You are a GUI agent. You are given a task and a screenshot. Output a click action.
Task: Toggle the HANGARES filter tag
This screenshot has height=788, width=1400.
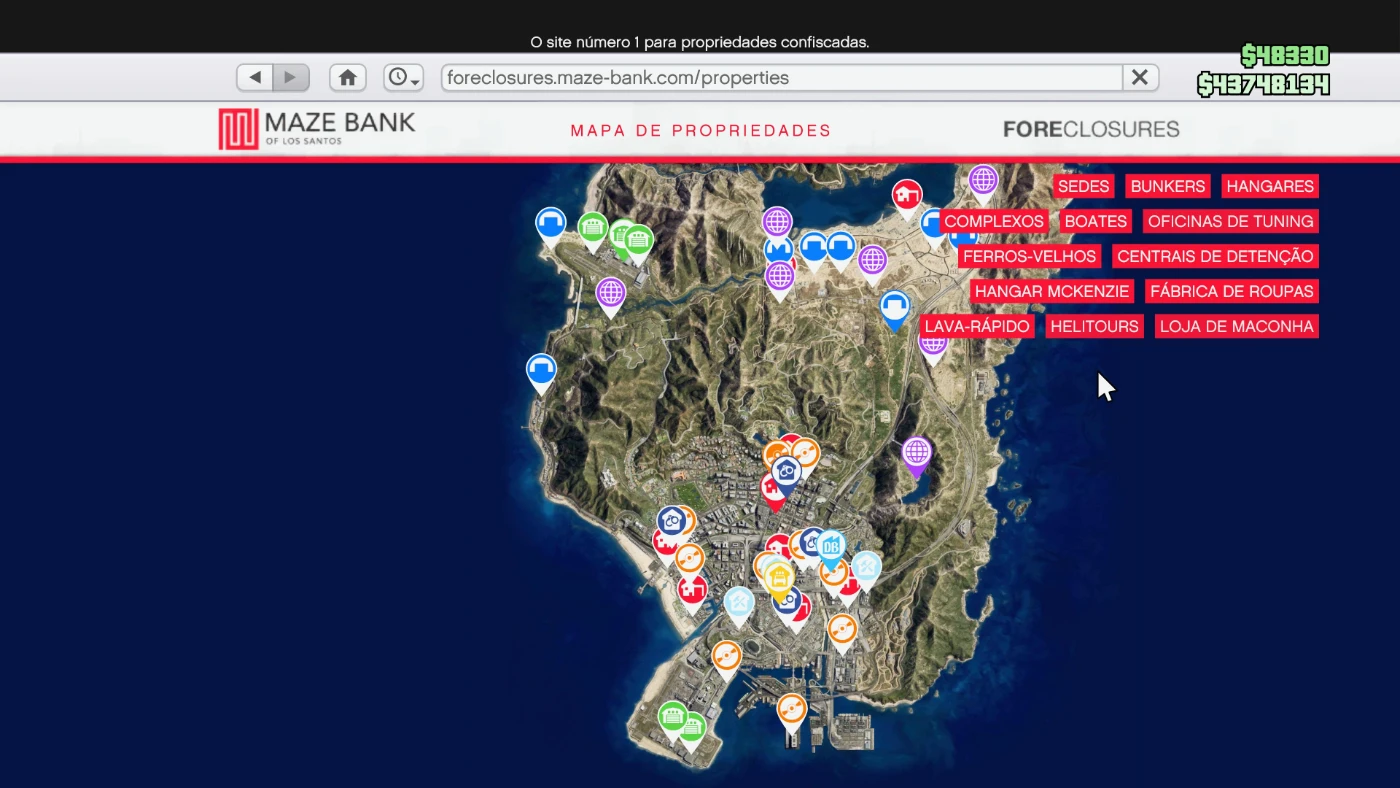(1270, 186)
